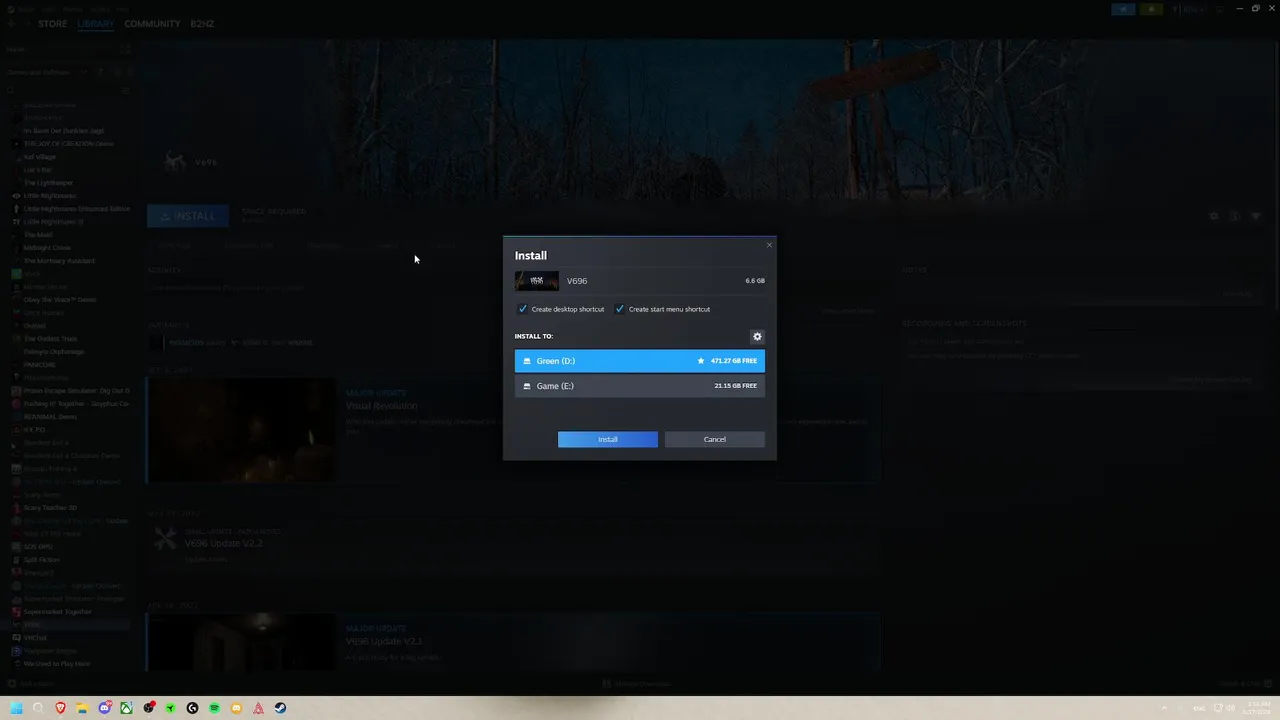Image resolution: width=1280 pixels, height=720 pixels.
Task: Select SuperMarket Together in library
Action: tap(58, 612)
